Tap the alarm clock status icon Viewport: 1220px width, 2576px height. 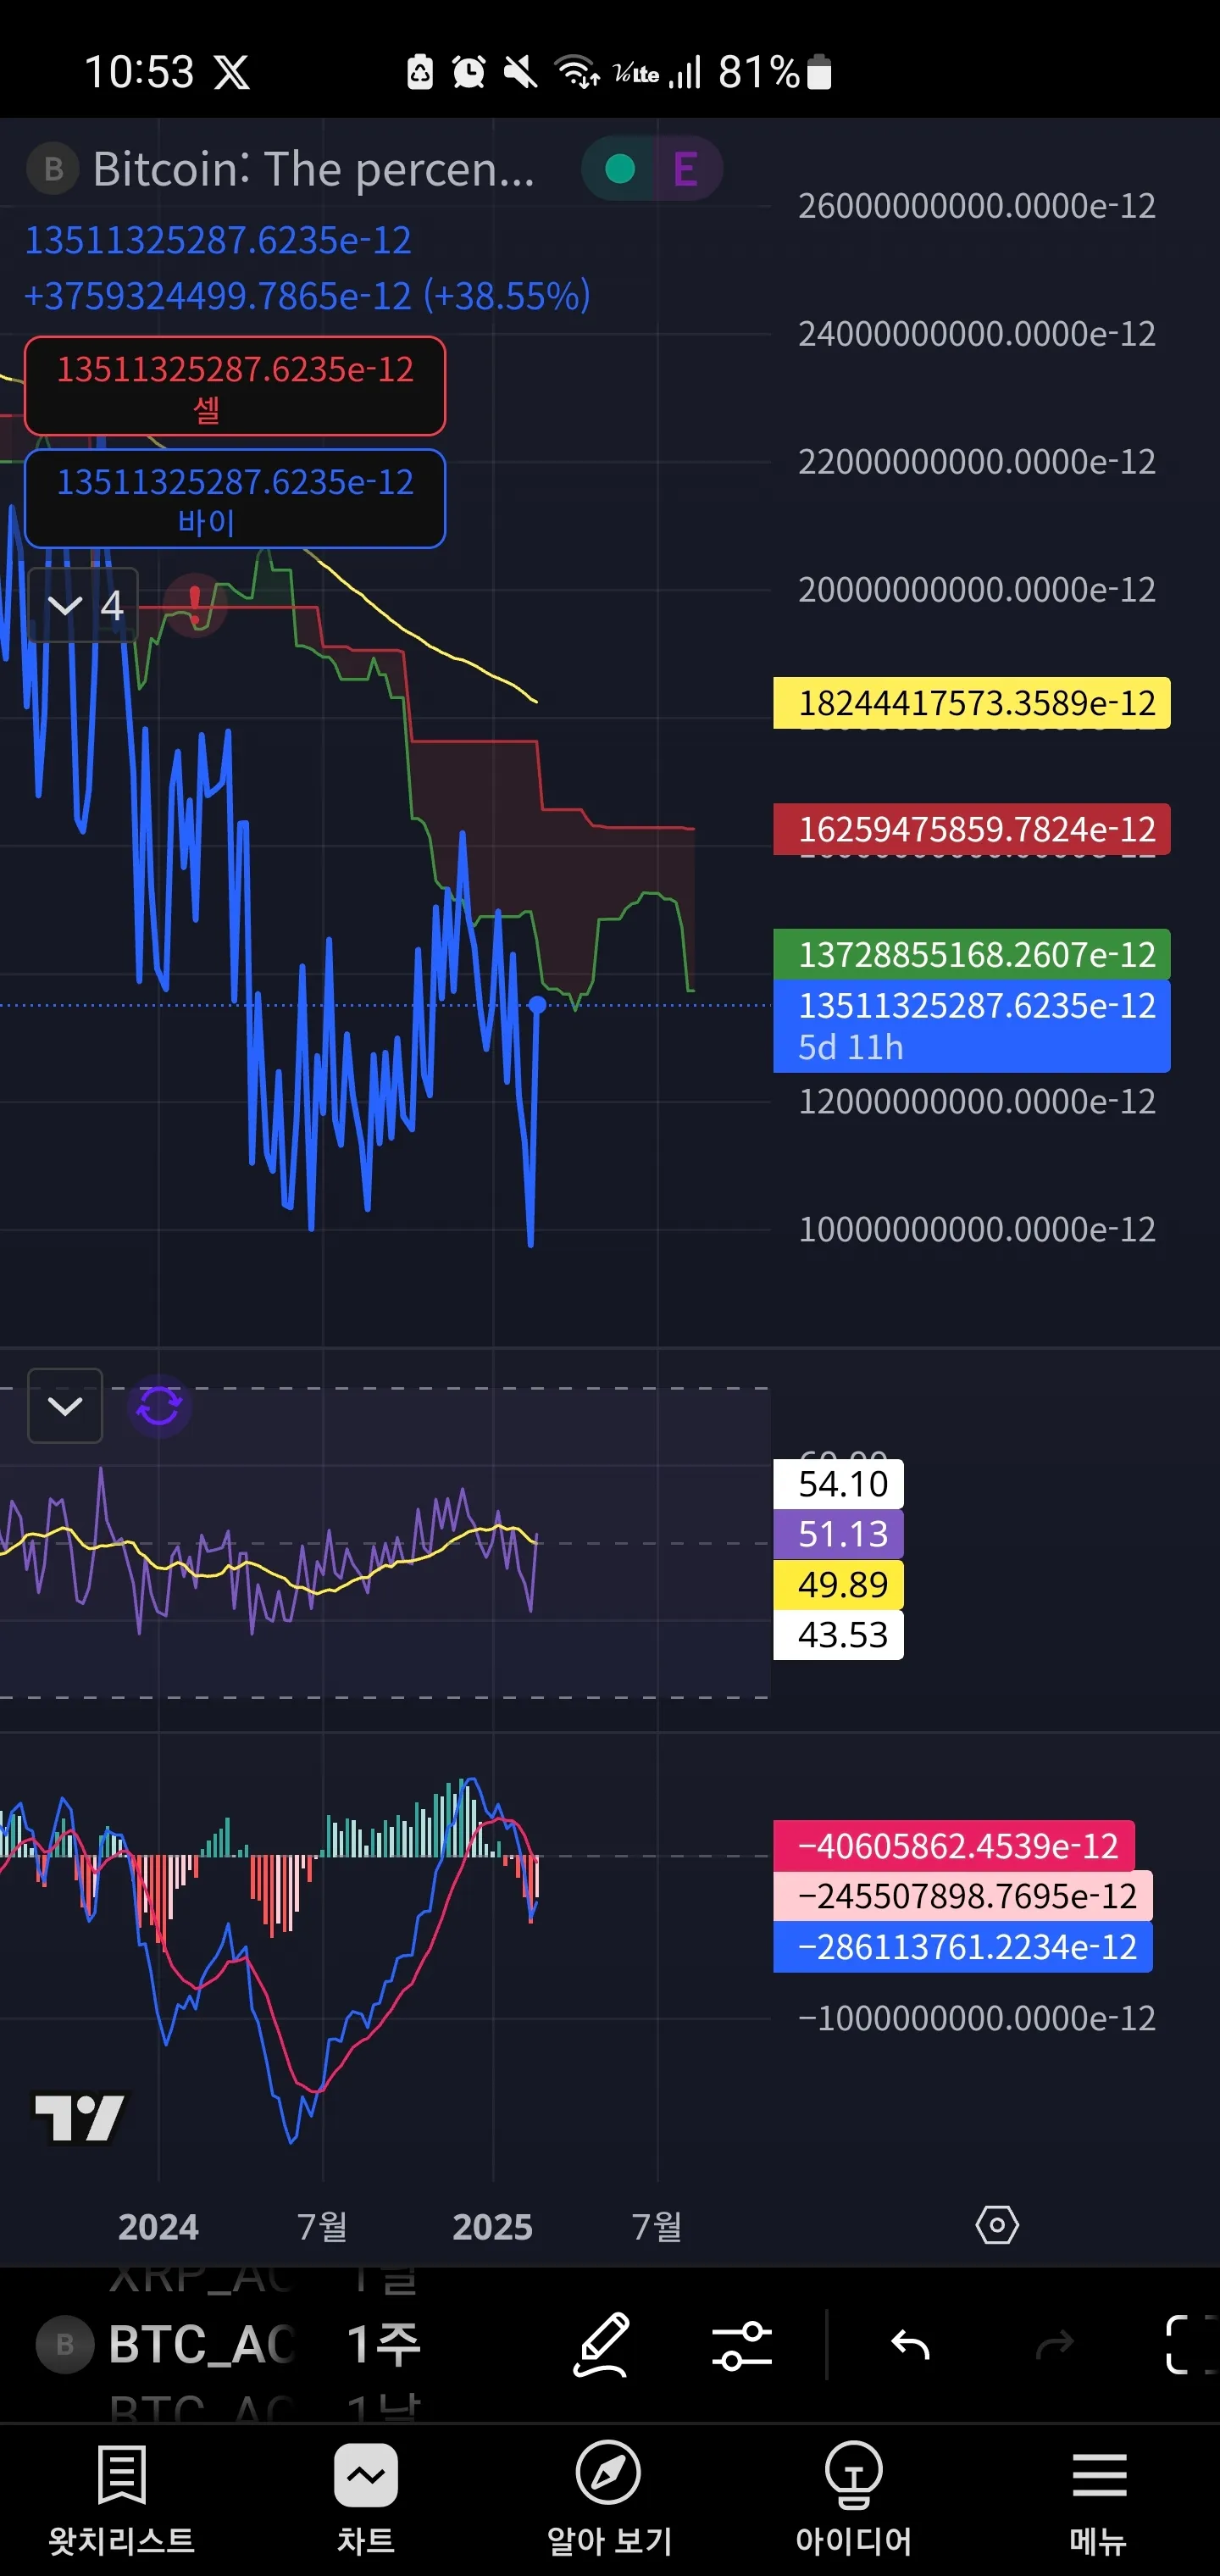468,72
